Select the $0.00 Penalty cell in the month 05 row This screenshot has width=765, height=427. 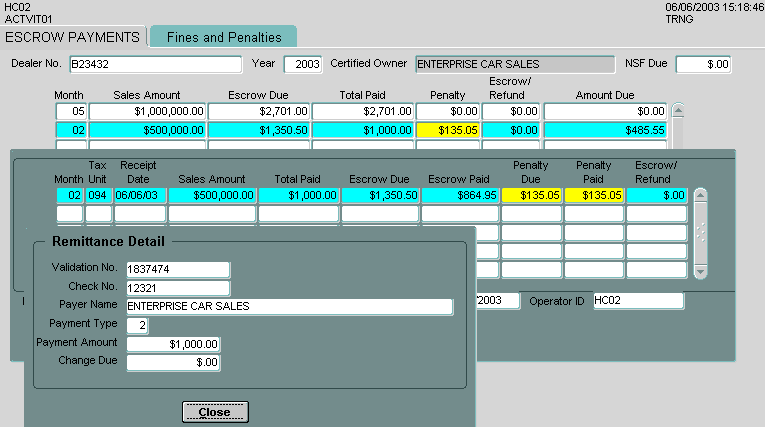(448, 111)
